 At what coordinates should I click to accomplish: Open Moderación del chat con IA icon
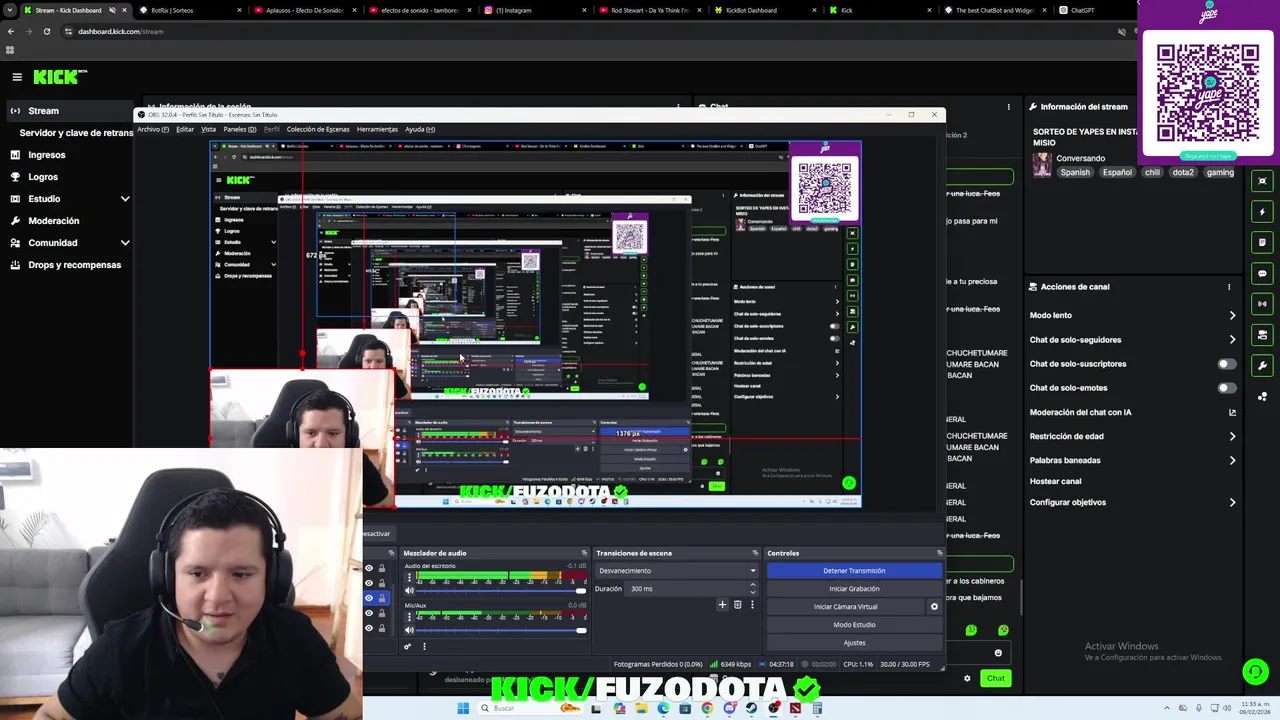1232,412
